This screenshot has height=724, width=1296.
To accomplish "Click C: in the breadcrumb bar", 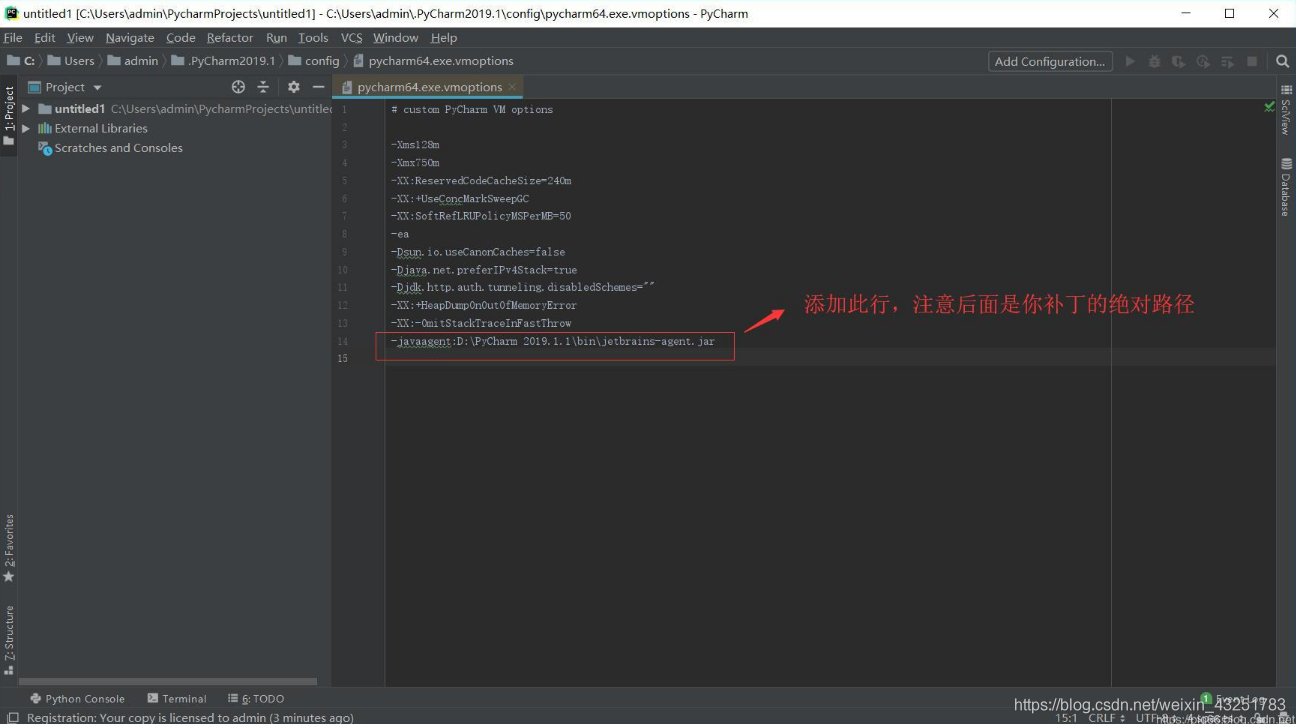I will [21, 61].
